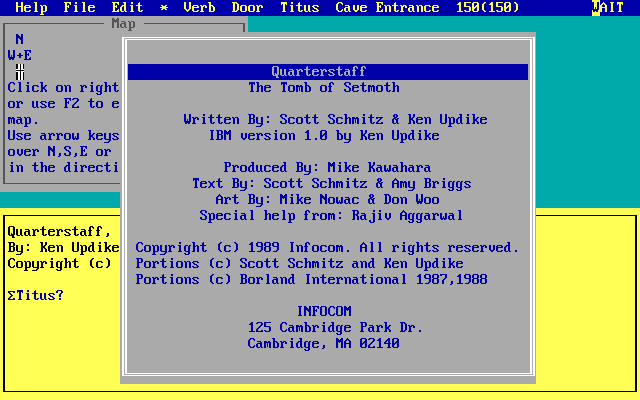Image resolution: width=640 pixels, height=400 pixels.
Task: Click 'Quarterstaff,' text in yellow window
Action: click(x=59, y=231)
